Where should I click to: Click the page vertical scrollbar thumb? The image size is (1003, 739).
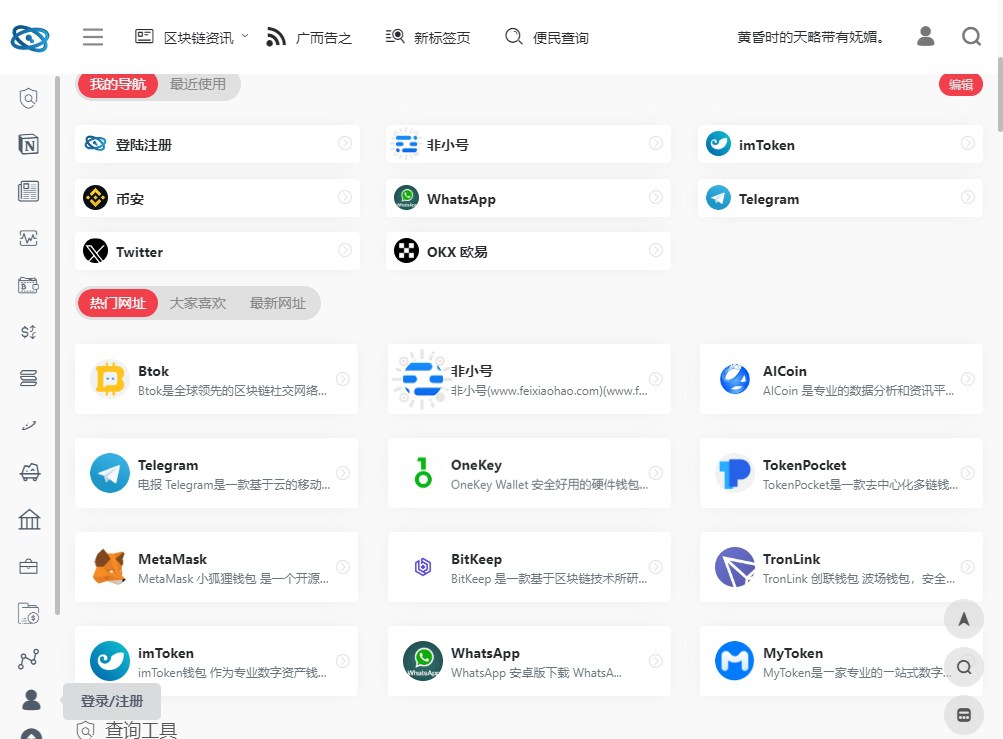[x=1000, y=95]
